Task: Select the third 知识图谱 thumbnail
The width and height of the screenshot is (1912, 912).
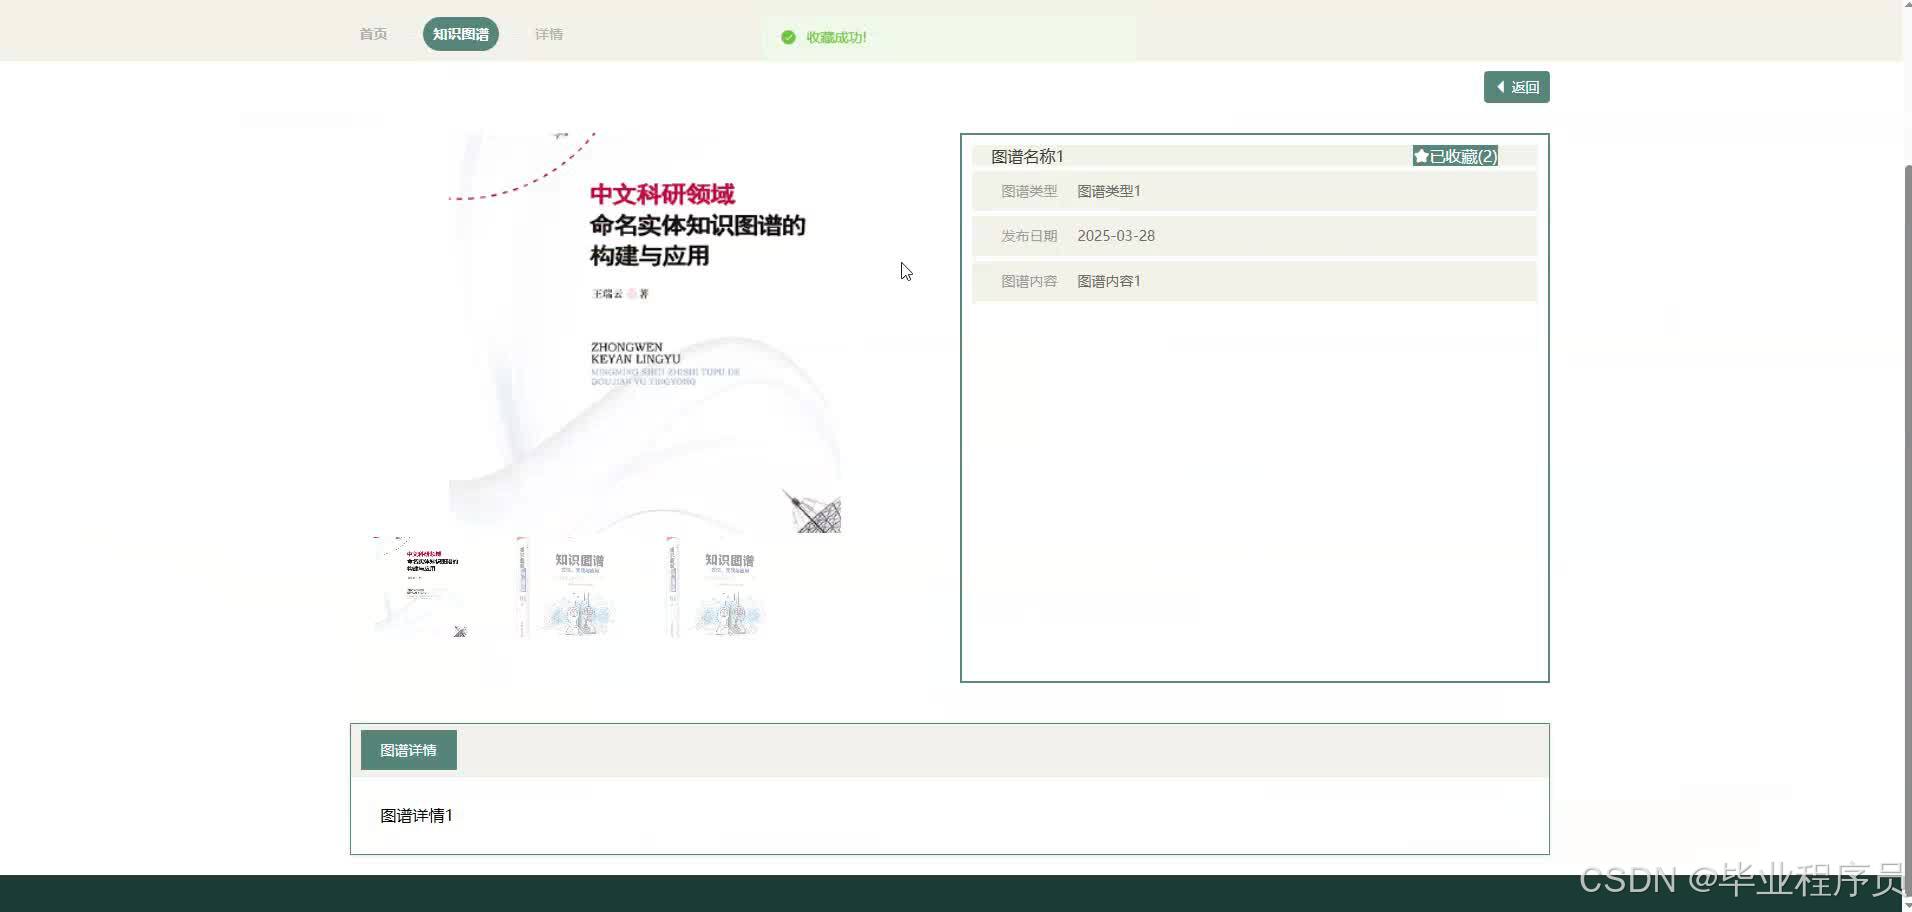Action: [x=719, y=587]
